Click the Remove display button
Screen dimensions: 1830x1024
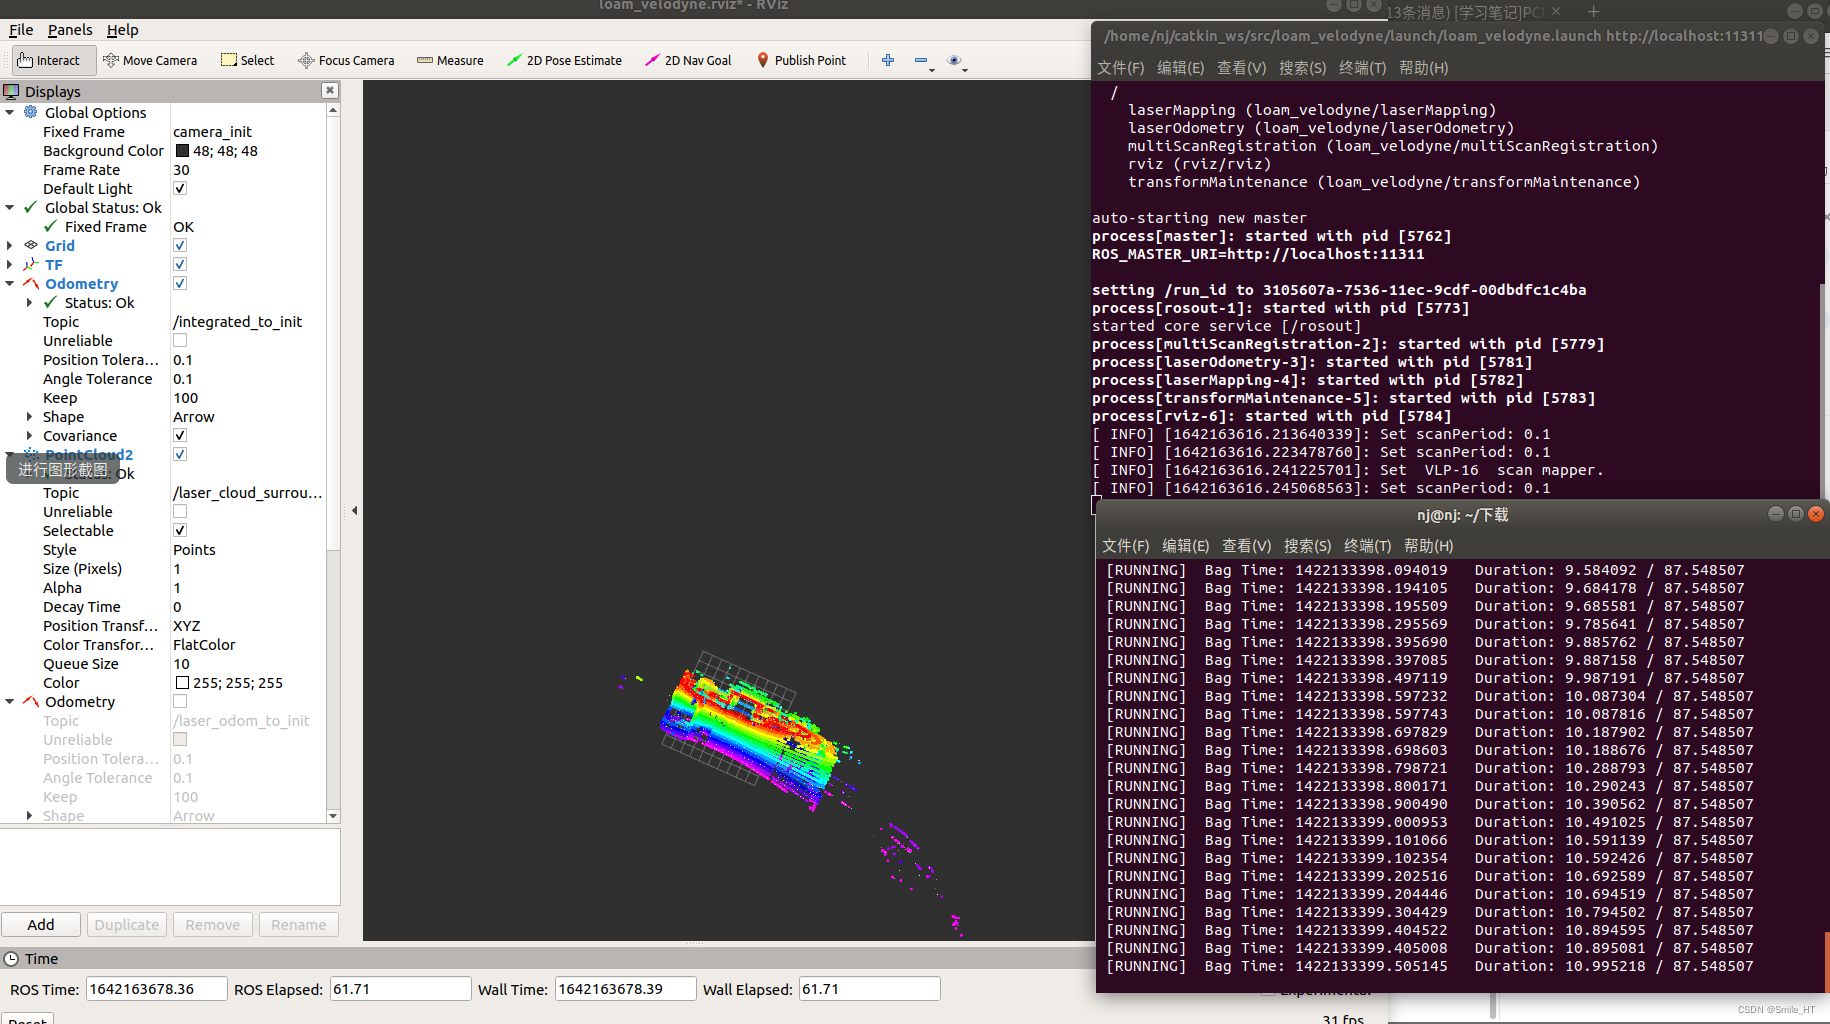coord(213,924)
